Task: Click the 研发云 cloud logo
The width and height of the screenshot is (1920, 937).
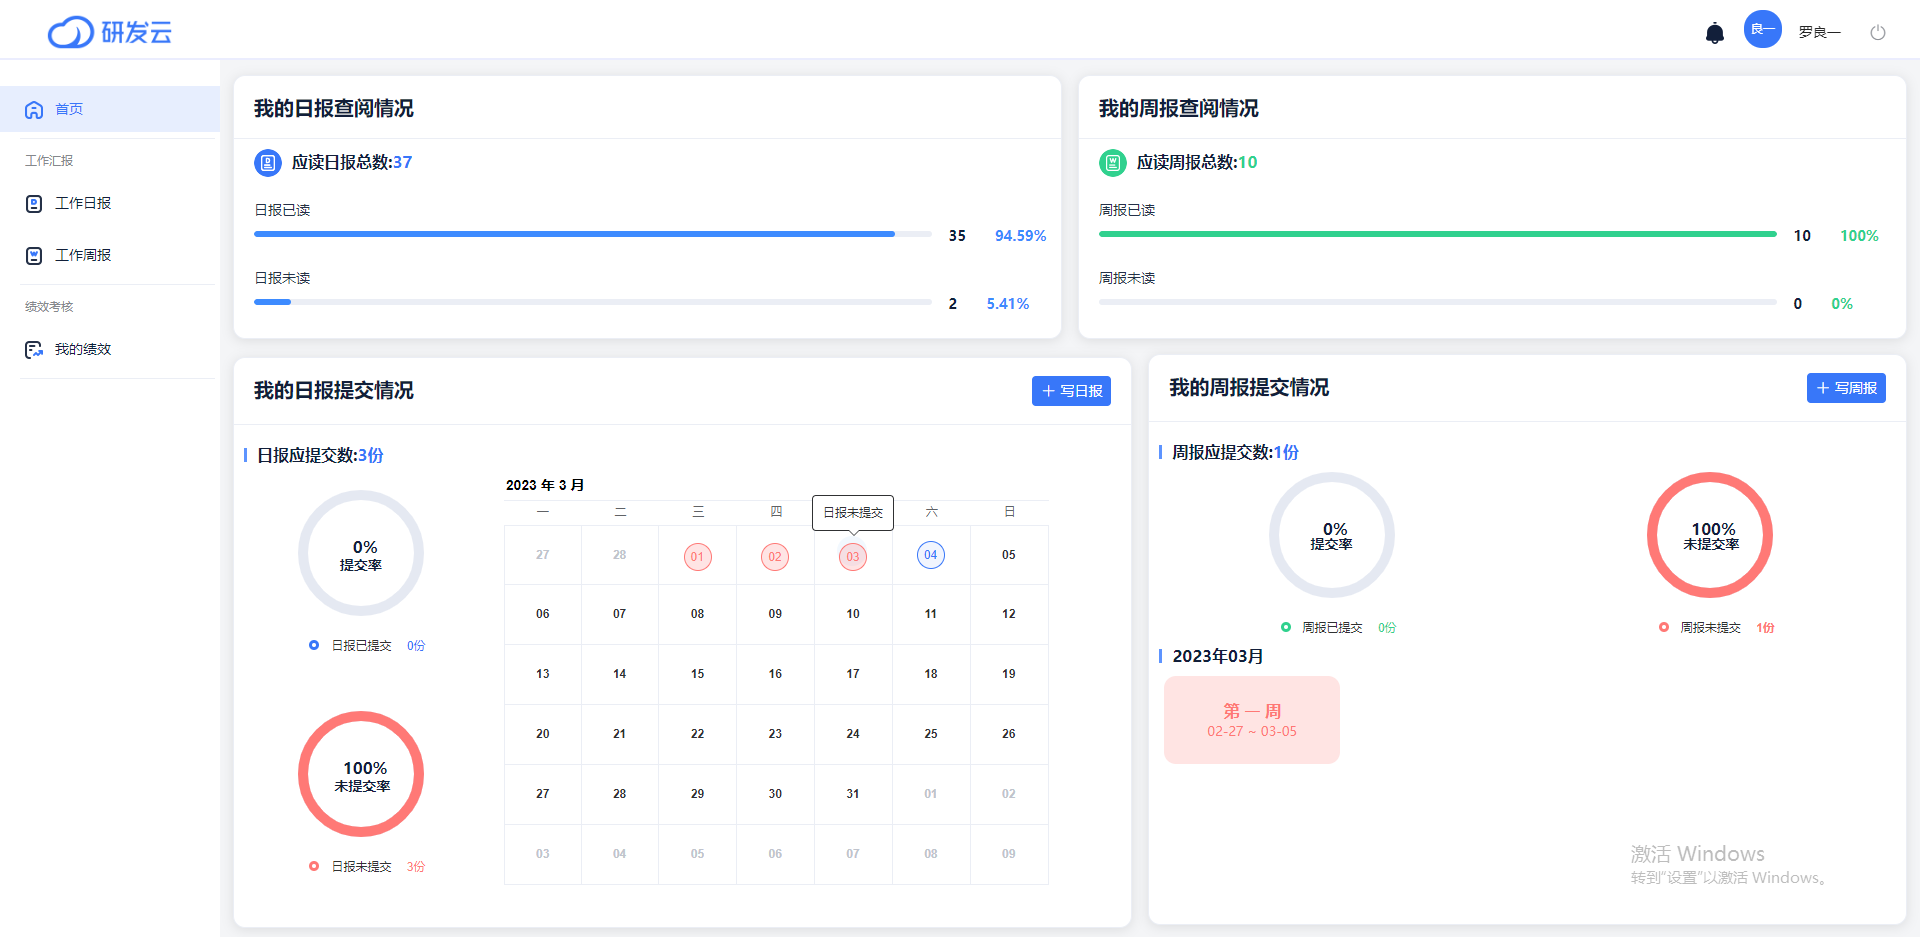Action: 110,32
